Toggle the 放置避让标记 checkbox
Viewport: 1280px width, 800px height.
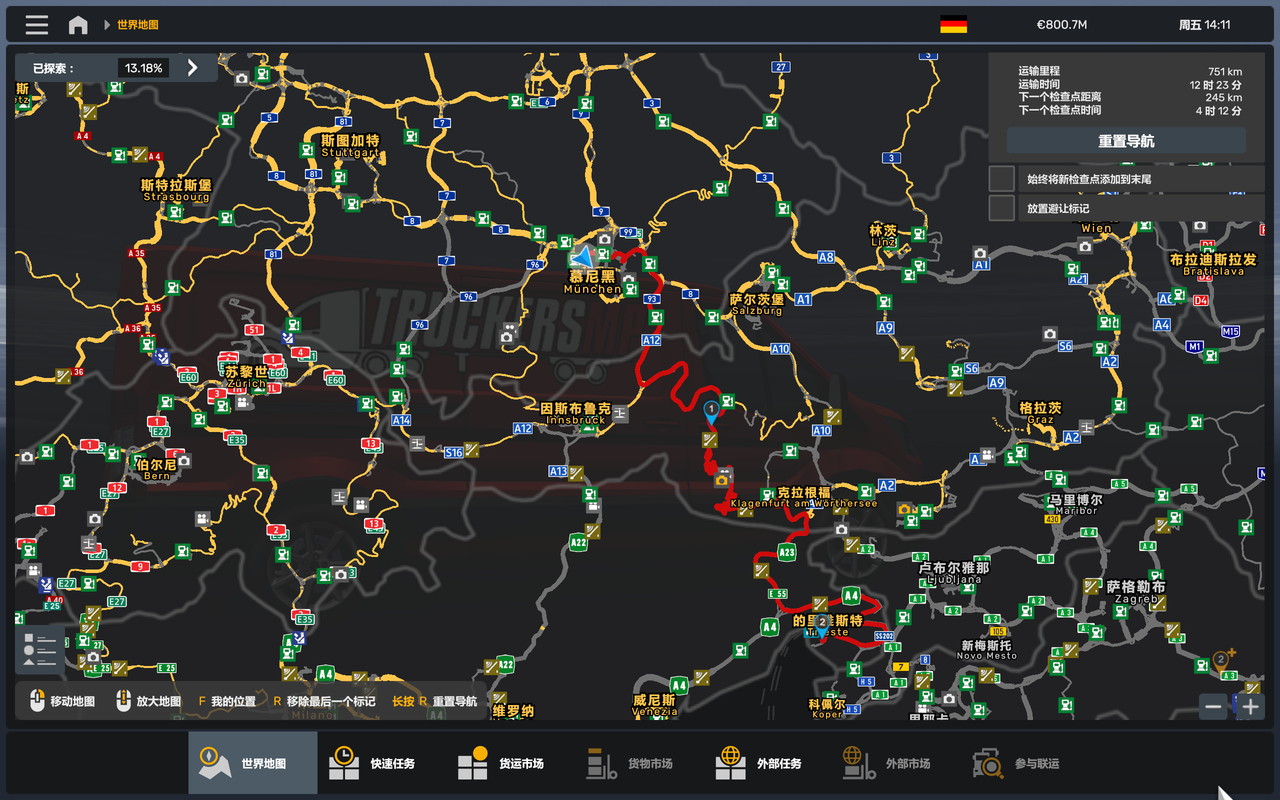[x=1002, y=208]
